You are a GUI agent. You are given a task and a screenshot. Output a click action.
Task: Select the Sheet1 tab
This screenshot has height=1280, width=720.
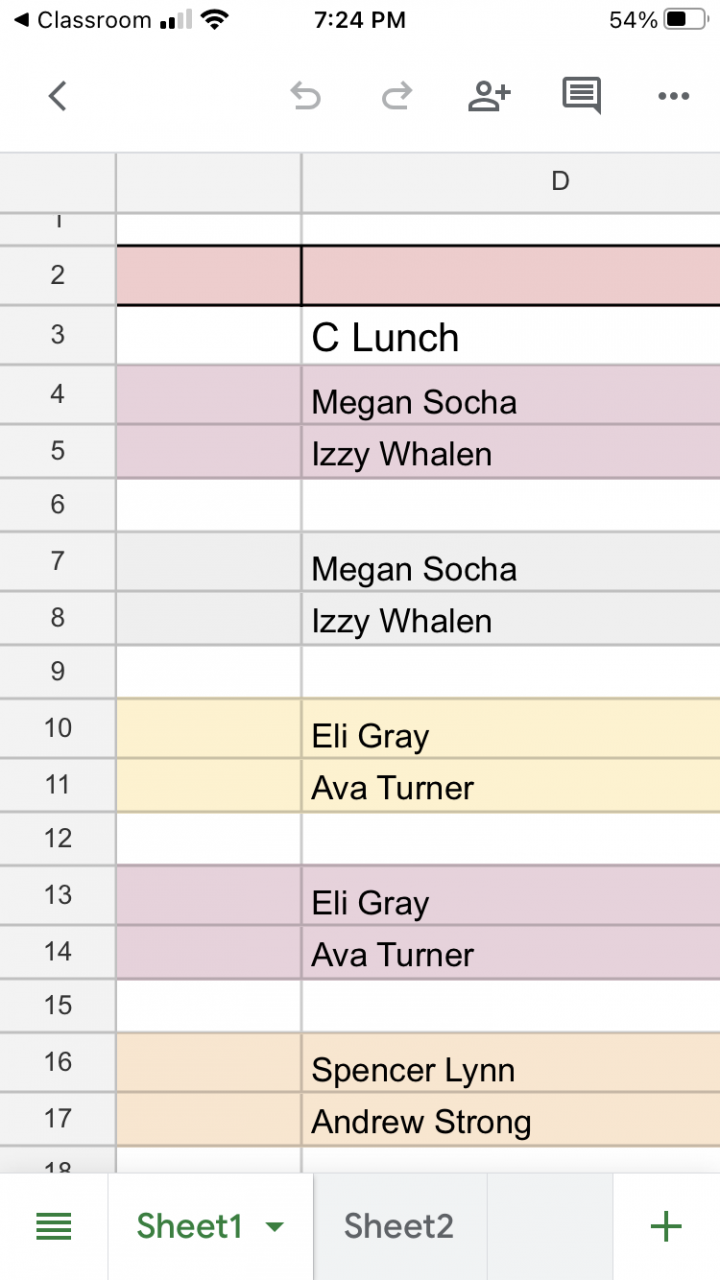tap(190, 1226)
